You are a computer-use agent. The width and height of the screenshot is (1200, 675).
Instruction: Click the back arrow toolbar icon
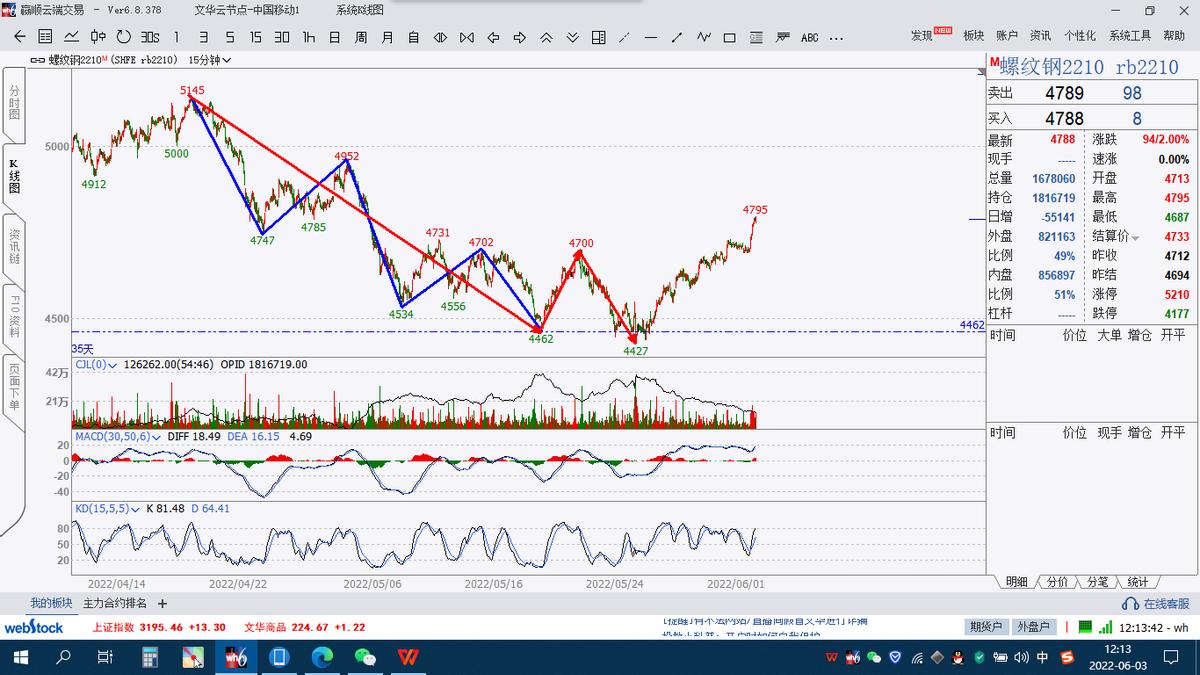(x=19, y=37)
